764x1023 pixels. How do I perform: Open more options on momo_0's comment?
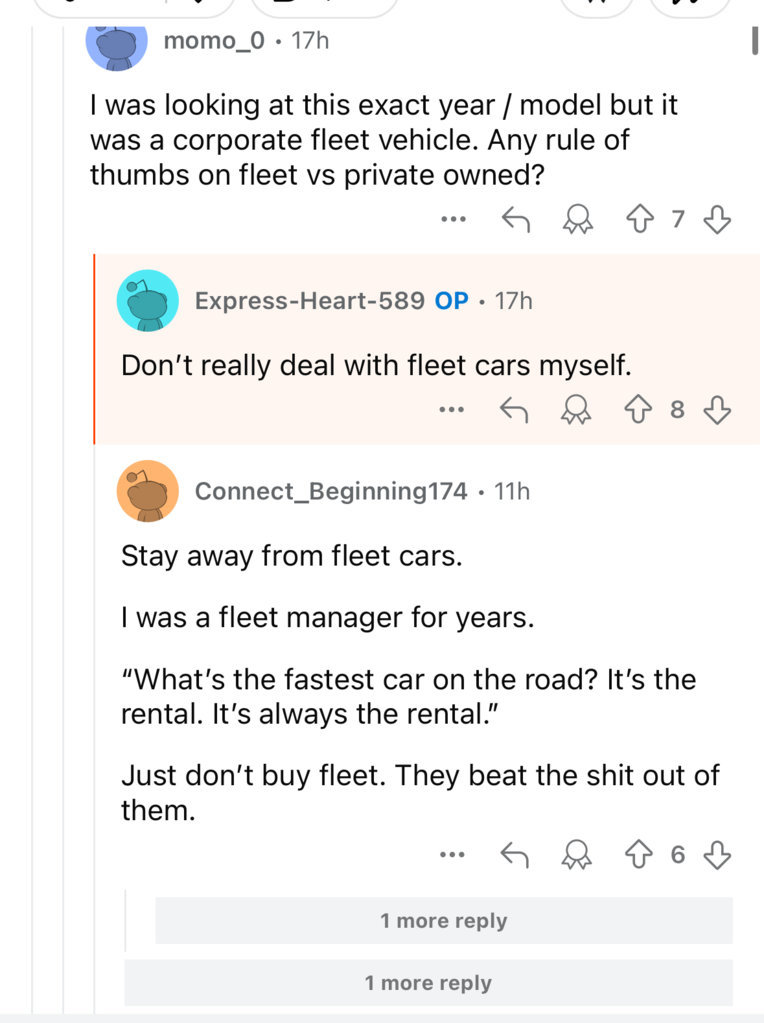(x=453, y=219)
